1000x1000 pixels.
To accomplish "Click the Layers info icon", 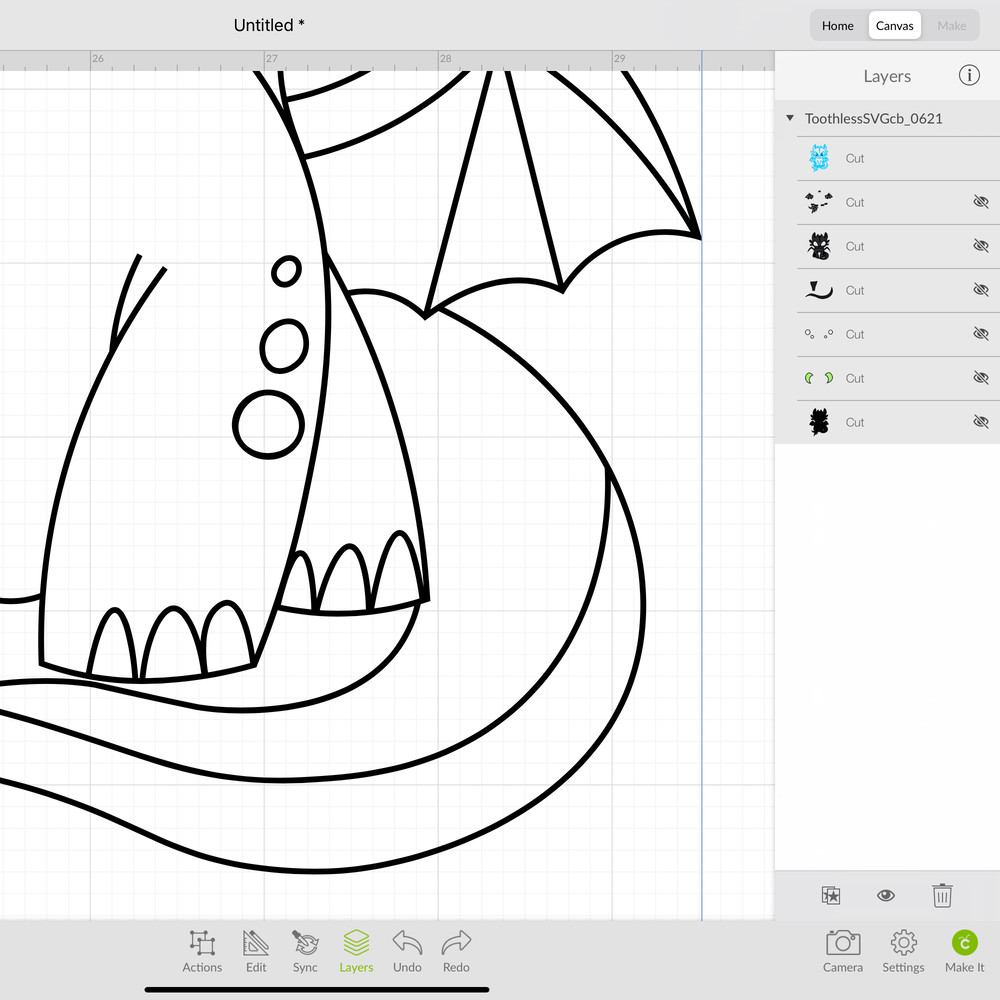I will coord(968,76).
